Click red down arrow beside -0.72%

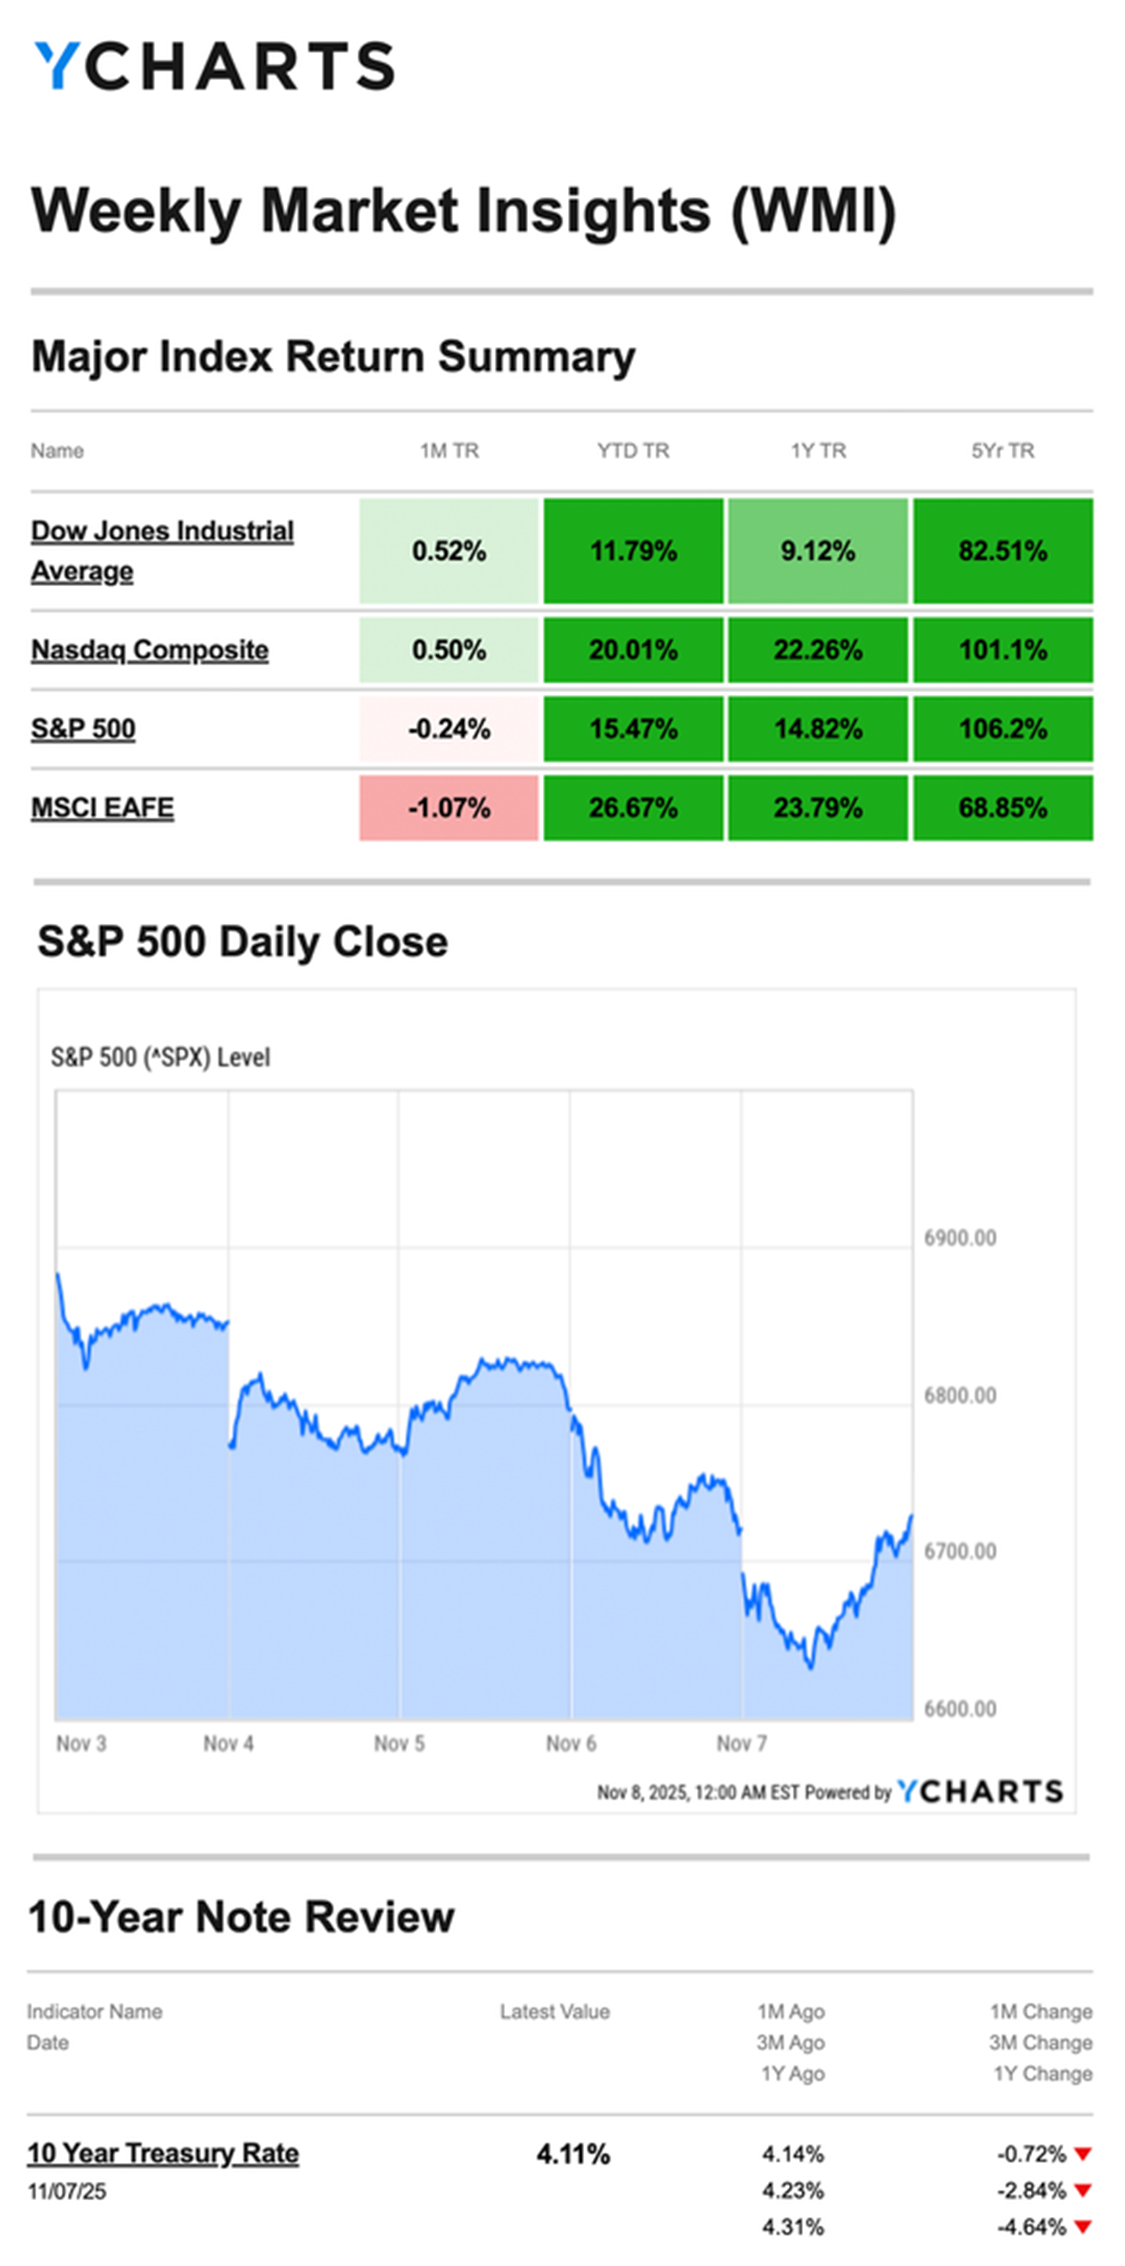click(x=1082, y=2153)
